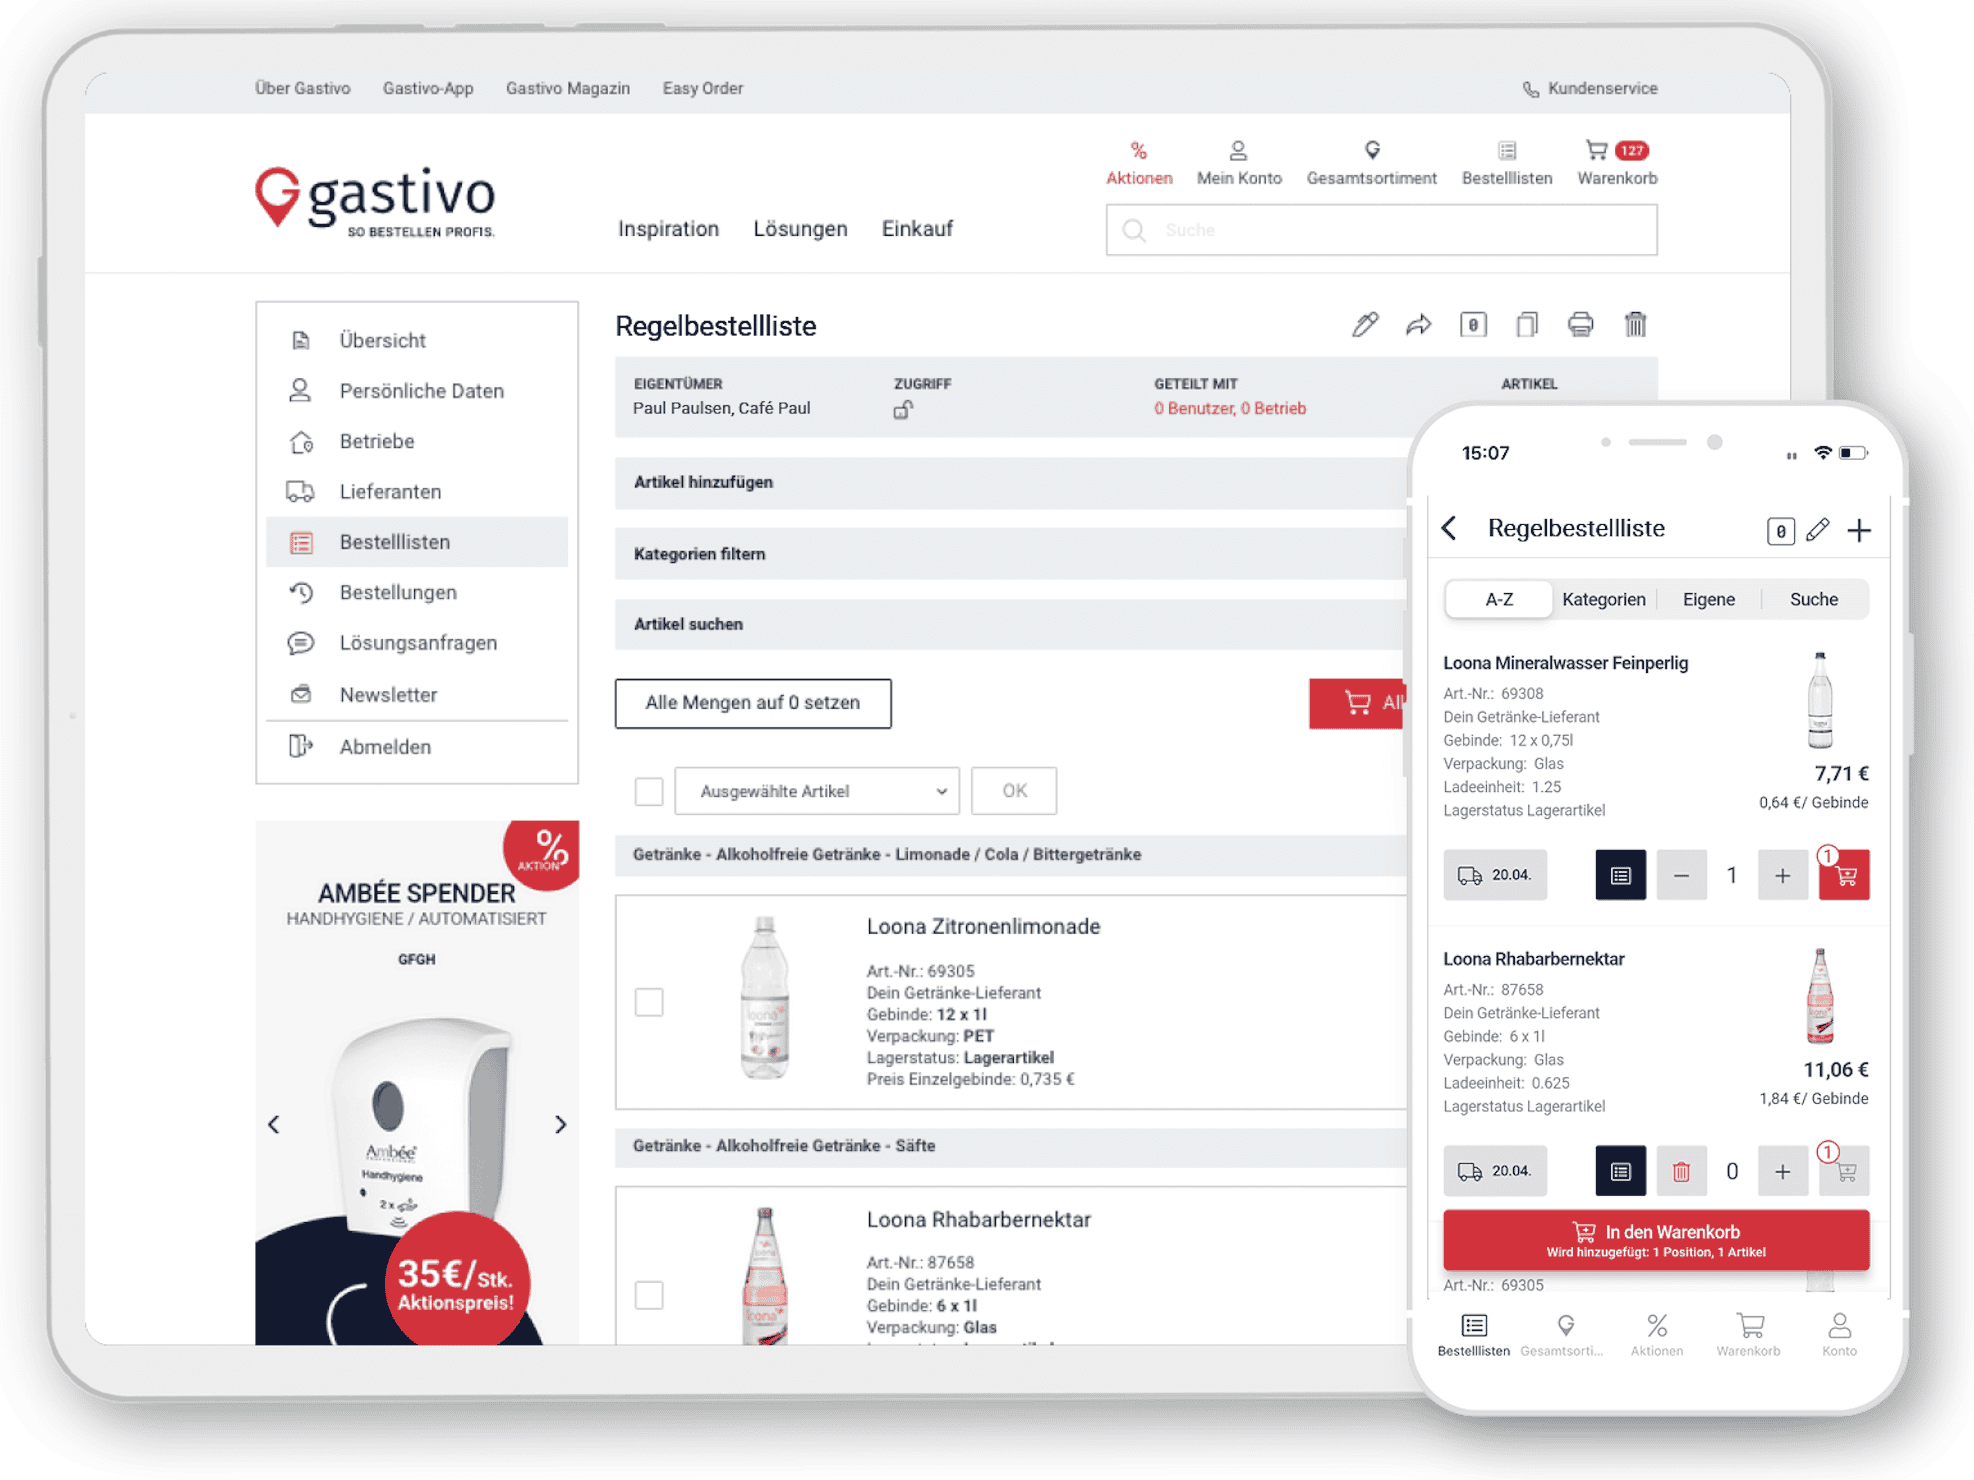
Task: Open Warenkorb with 127 badge
Action: pos(1617,163)
